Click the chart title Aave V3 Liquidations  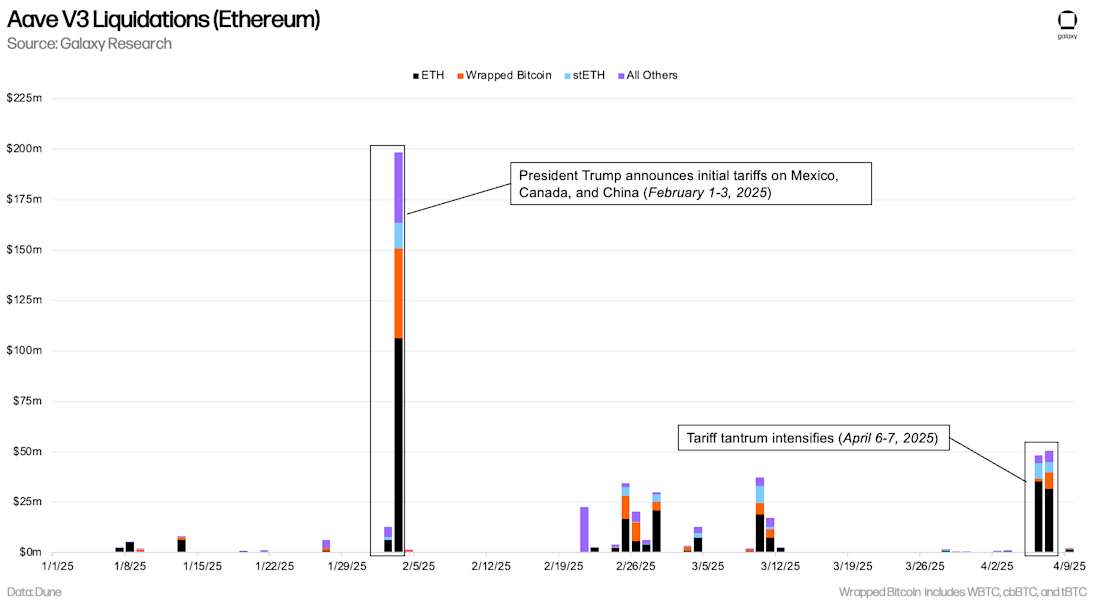[x=163, y=19]
